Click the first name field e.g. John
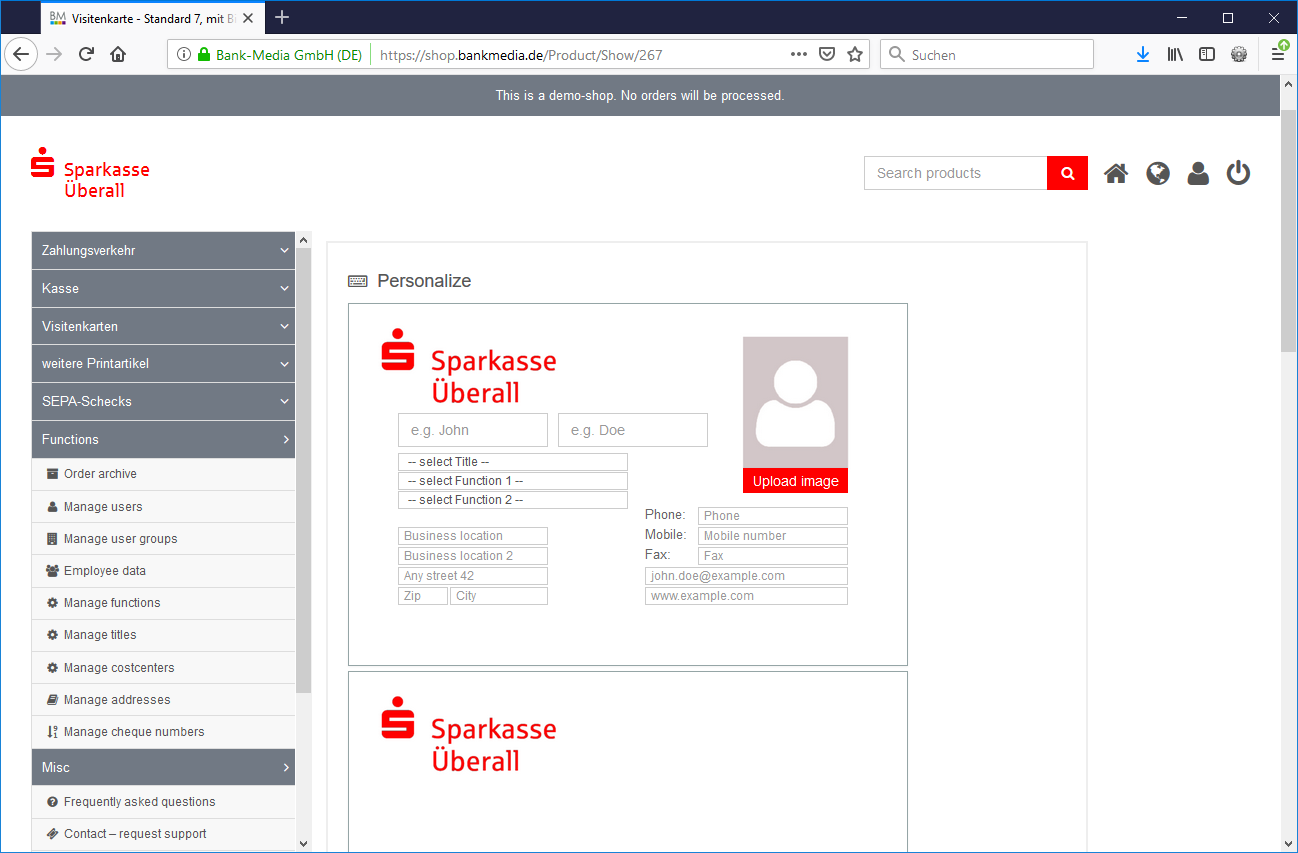1298x853 pixels. tap(473, 430)
